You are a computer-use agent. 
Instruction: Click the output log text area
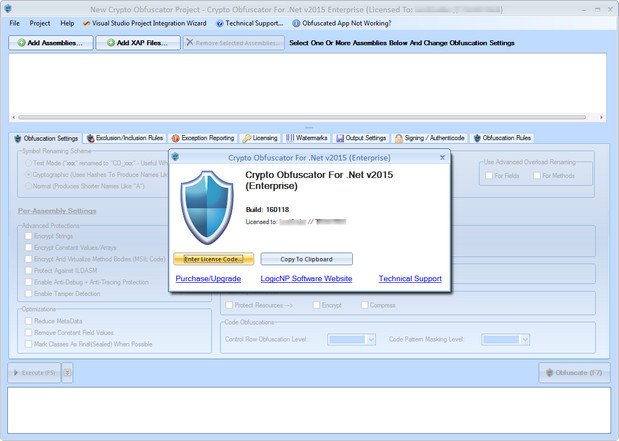pyautogui.click(x=309, y=411)
